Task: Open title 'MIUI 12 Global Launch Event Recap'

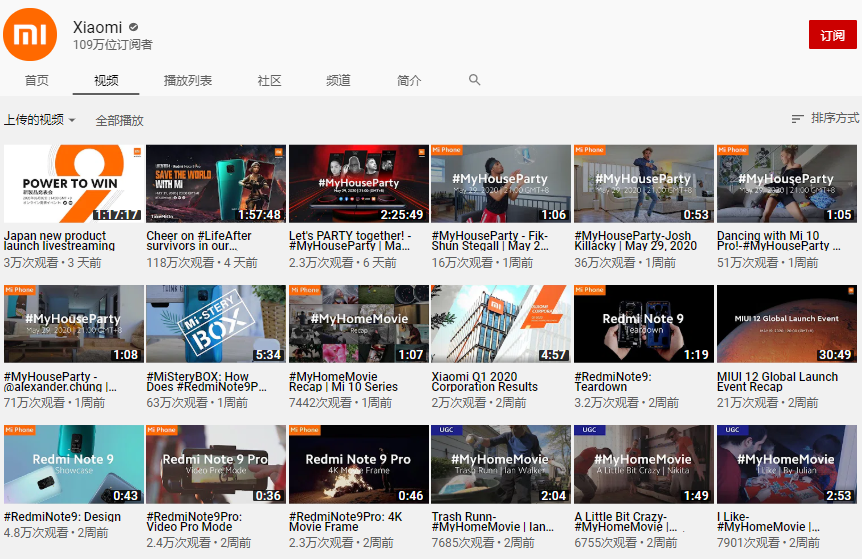Action: [x=777, y=381]
